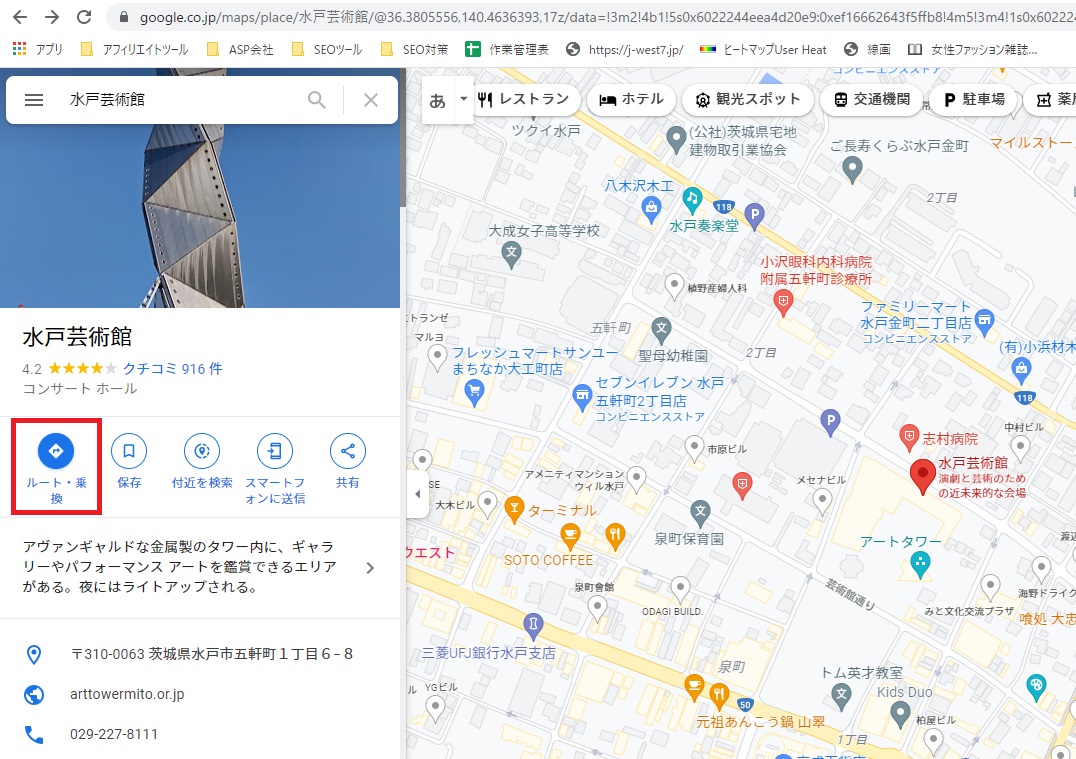The width and height of the screenshot is (1076, 759).
Task: Click the browser forward arrow
Action: 51,16
